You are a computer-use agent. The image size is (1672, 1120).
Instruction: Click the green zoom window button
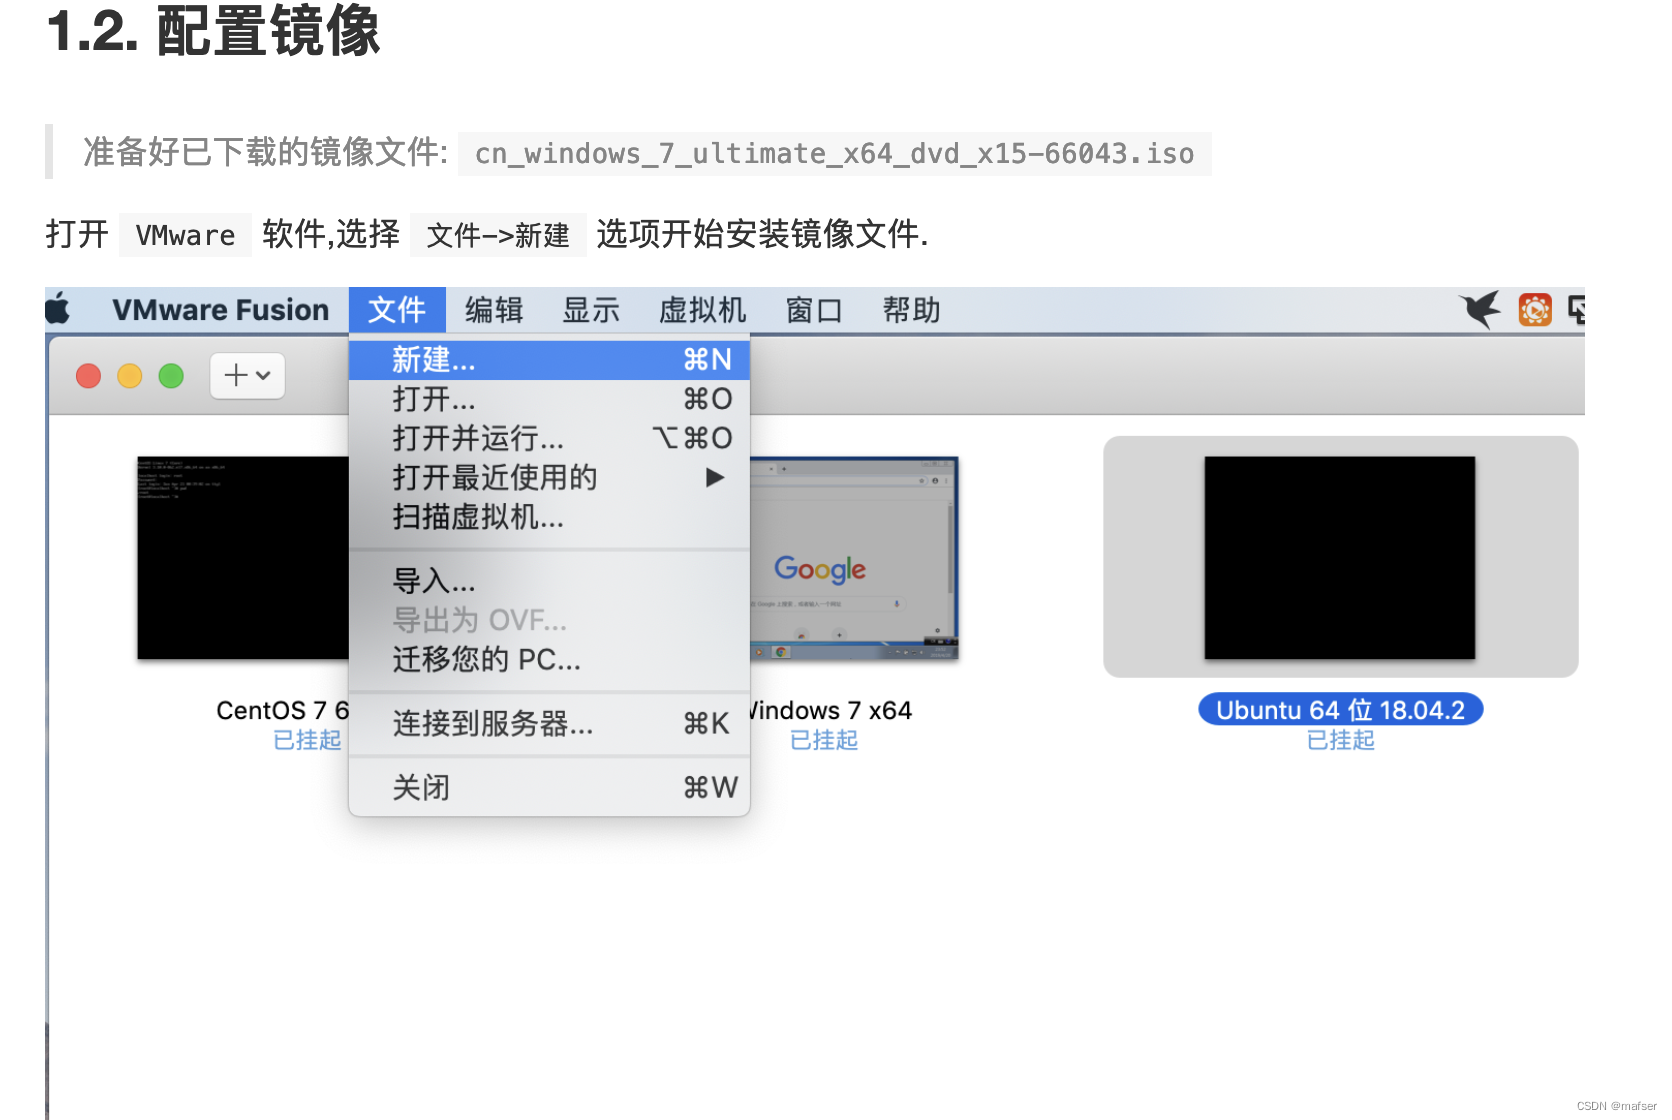tap(171, 376)
